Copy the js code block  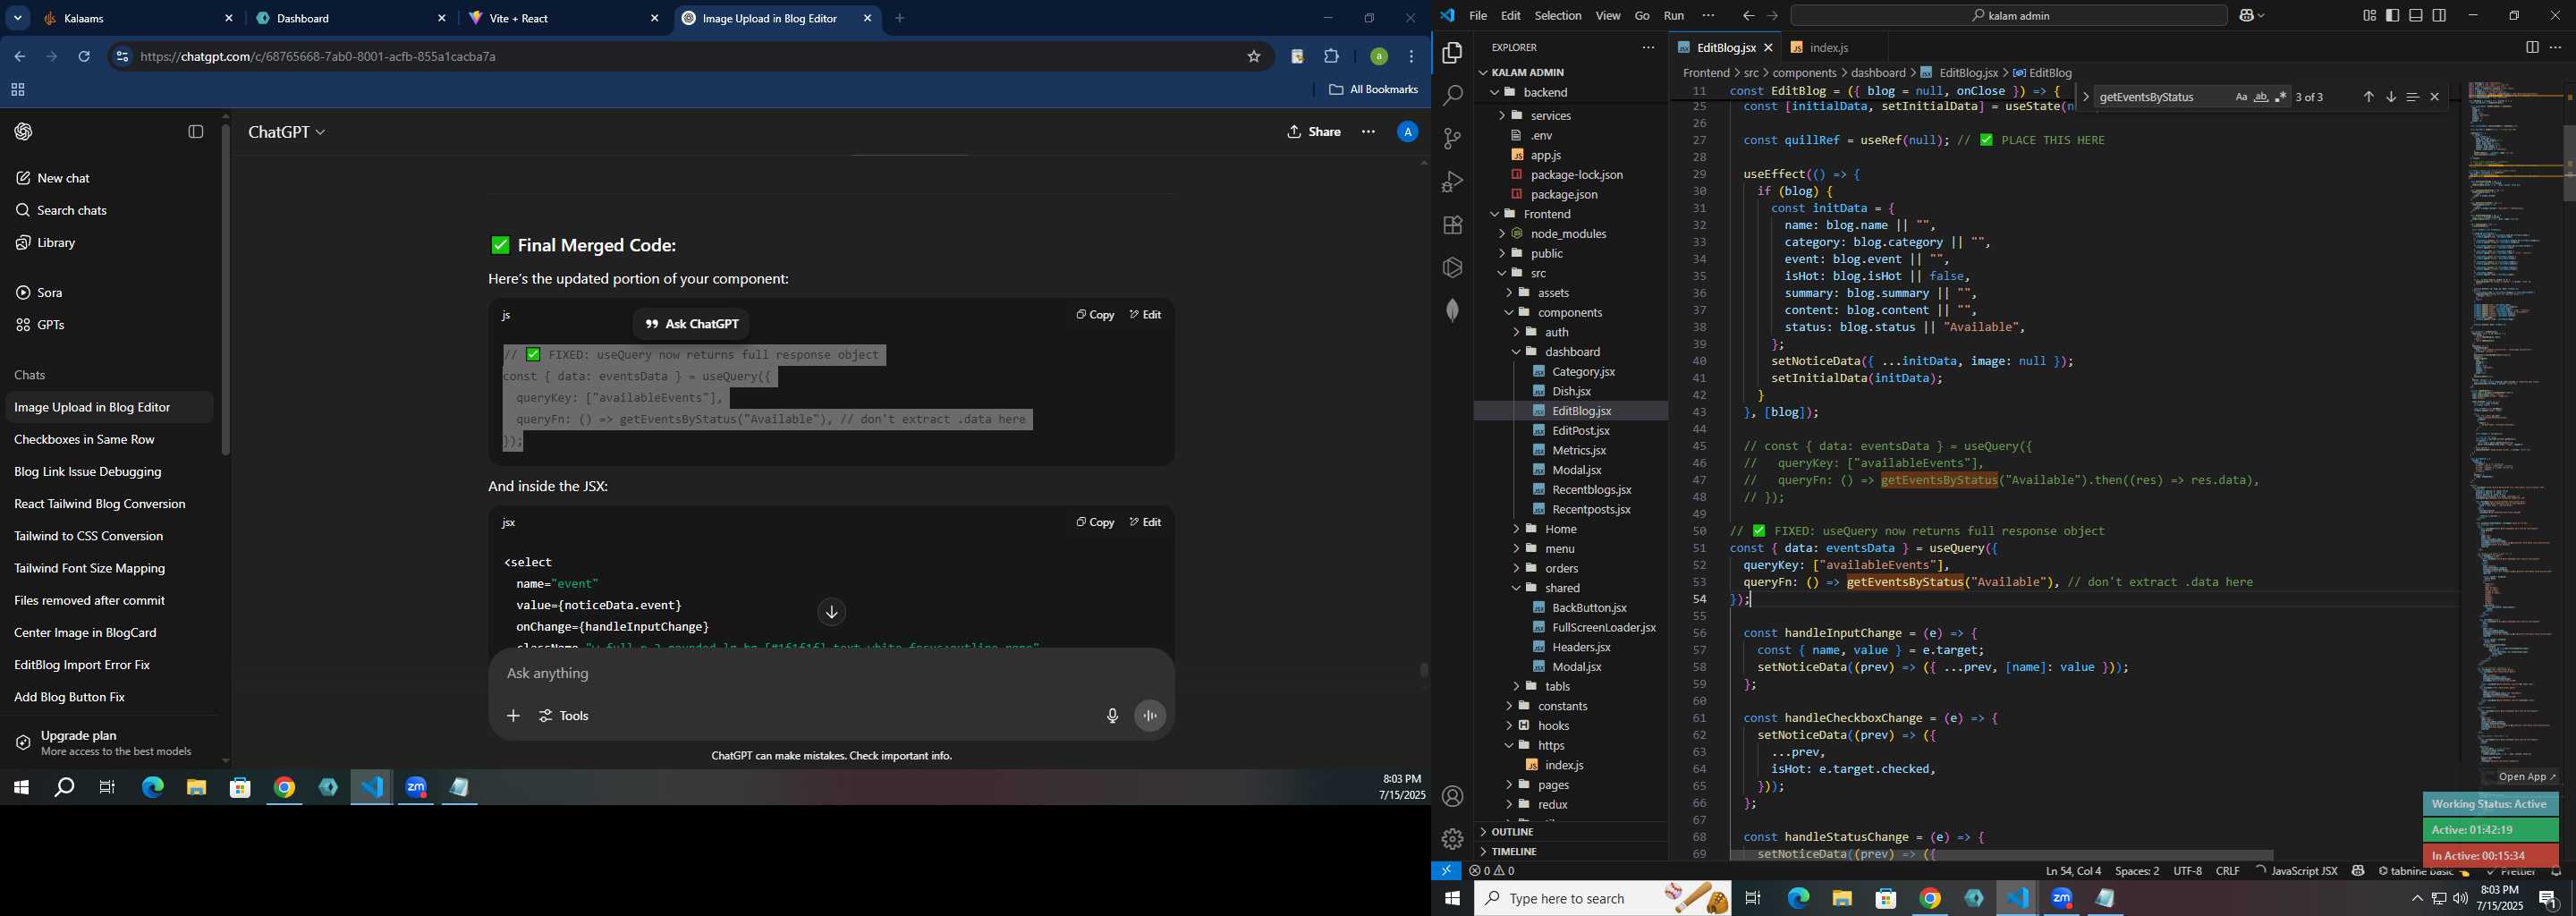point(1095,315)
